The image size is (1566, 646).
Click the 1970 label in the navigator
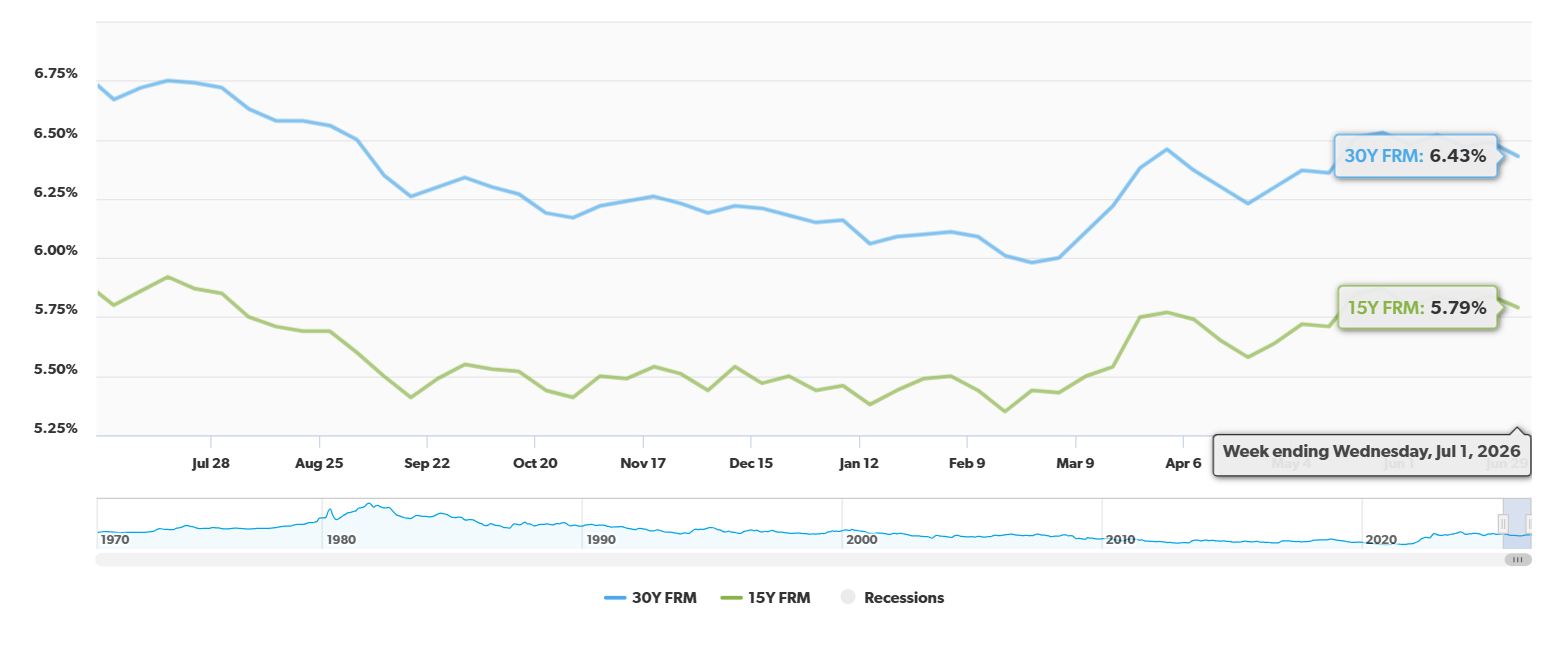[114, 540]
